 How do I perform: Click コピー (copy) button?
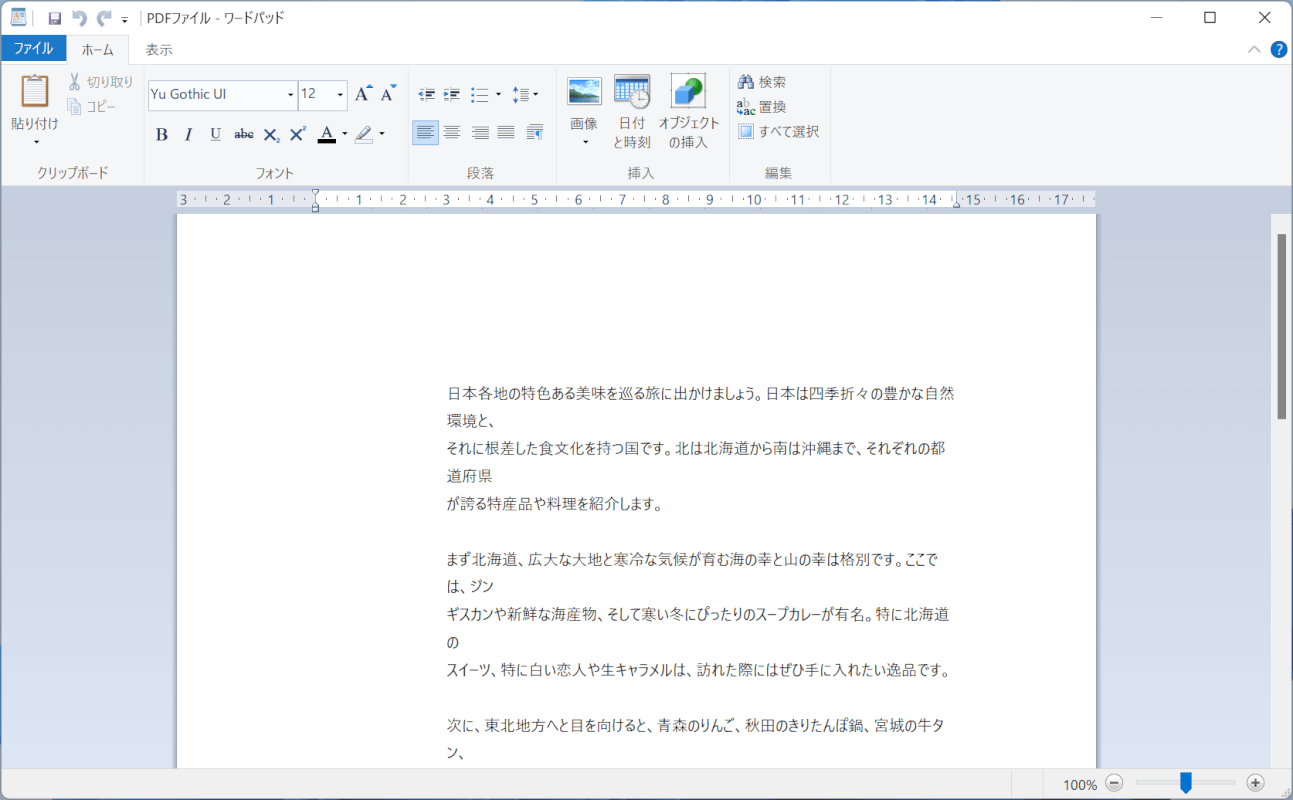coord(92,107)
